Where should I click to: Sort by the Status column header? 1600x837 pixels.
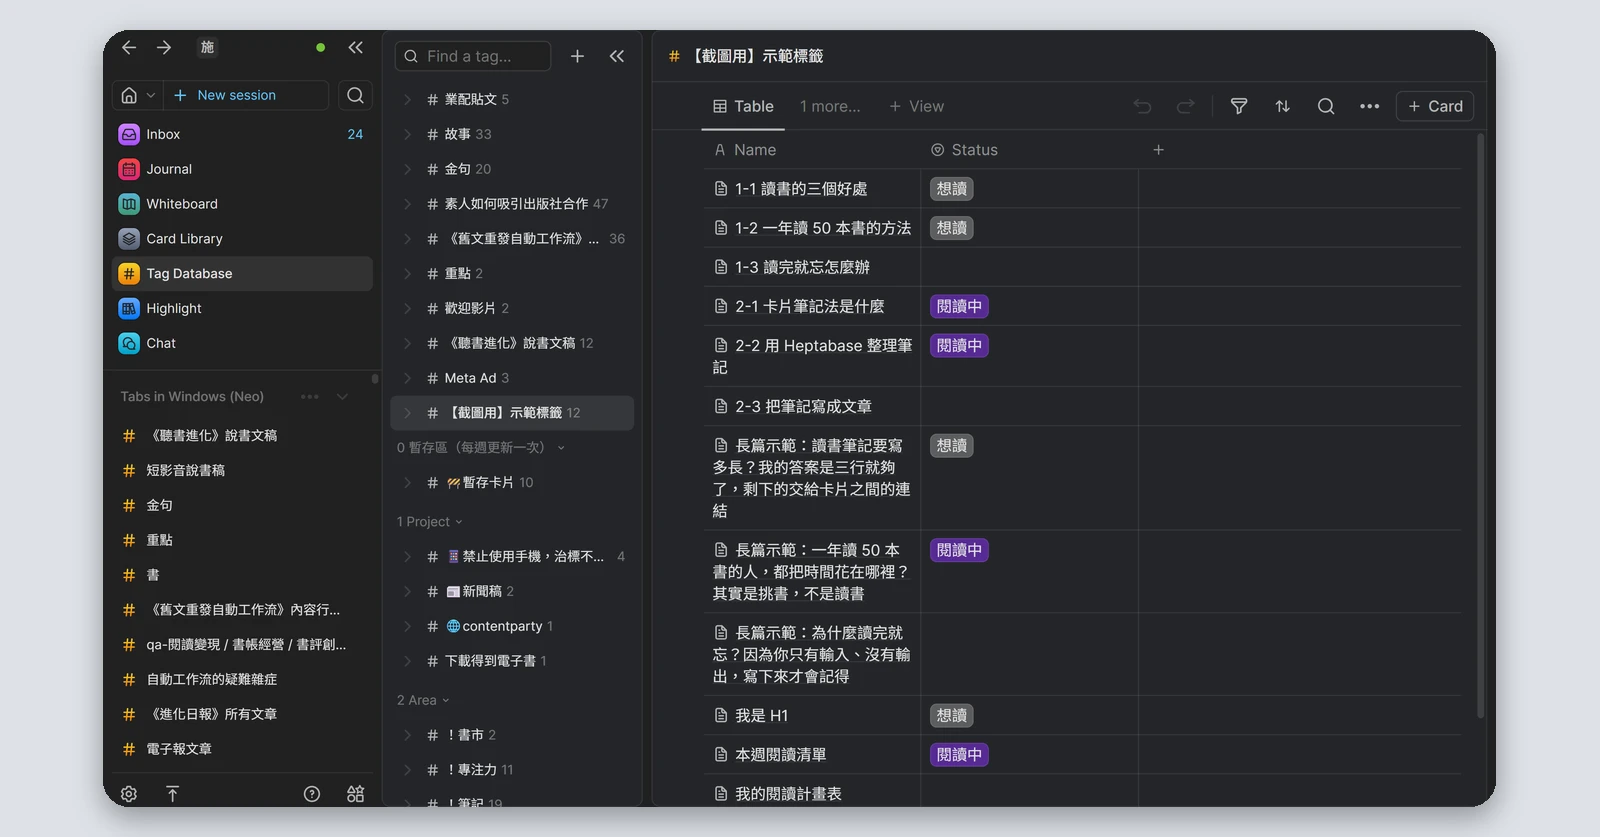[965, 150]
